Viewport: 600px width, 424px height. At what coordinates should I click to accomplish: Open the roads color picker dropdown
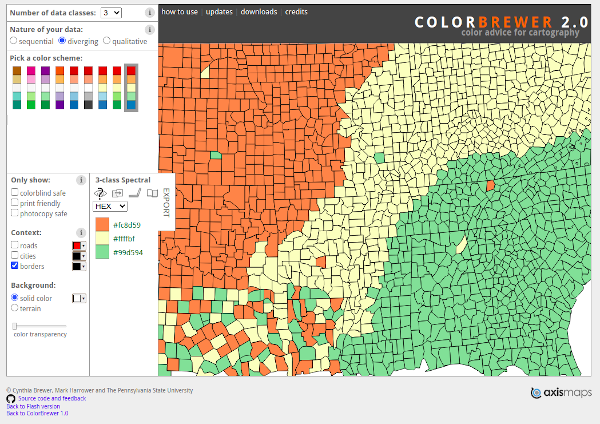click(79, 246)
